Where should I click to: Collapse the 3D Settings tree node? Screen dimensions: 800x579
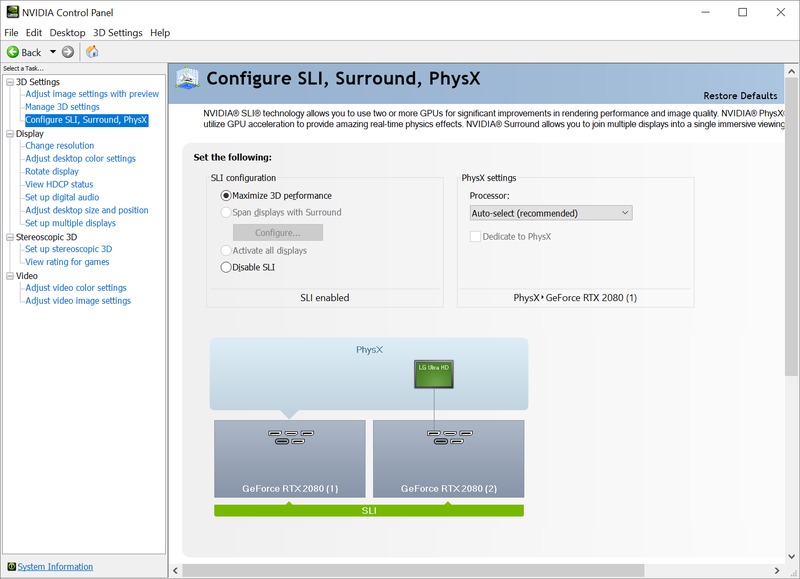pos(9,82)
